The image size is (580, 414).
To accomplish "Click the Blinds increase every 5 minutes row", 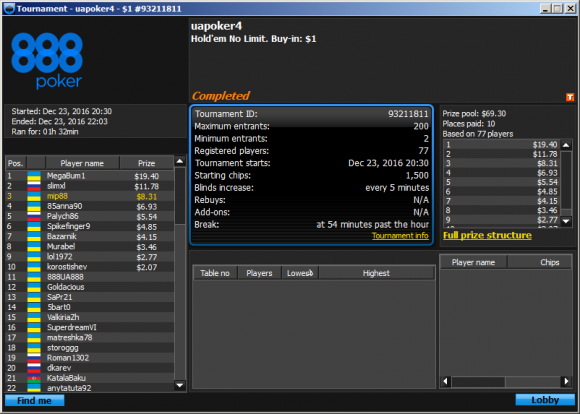I will coord(311,188).
